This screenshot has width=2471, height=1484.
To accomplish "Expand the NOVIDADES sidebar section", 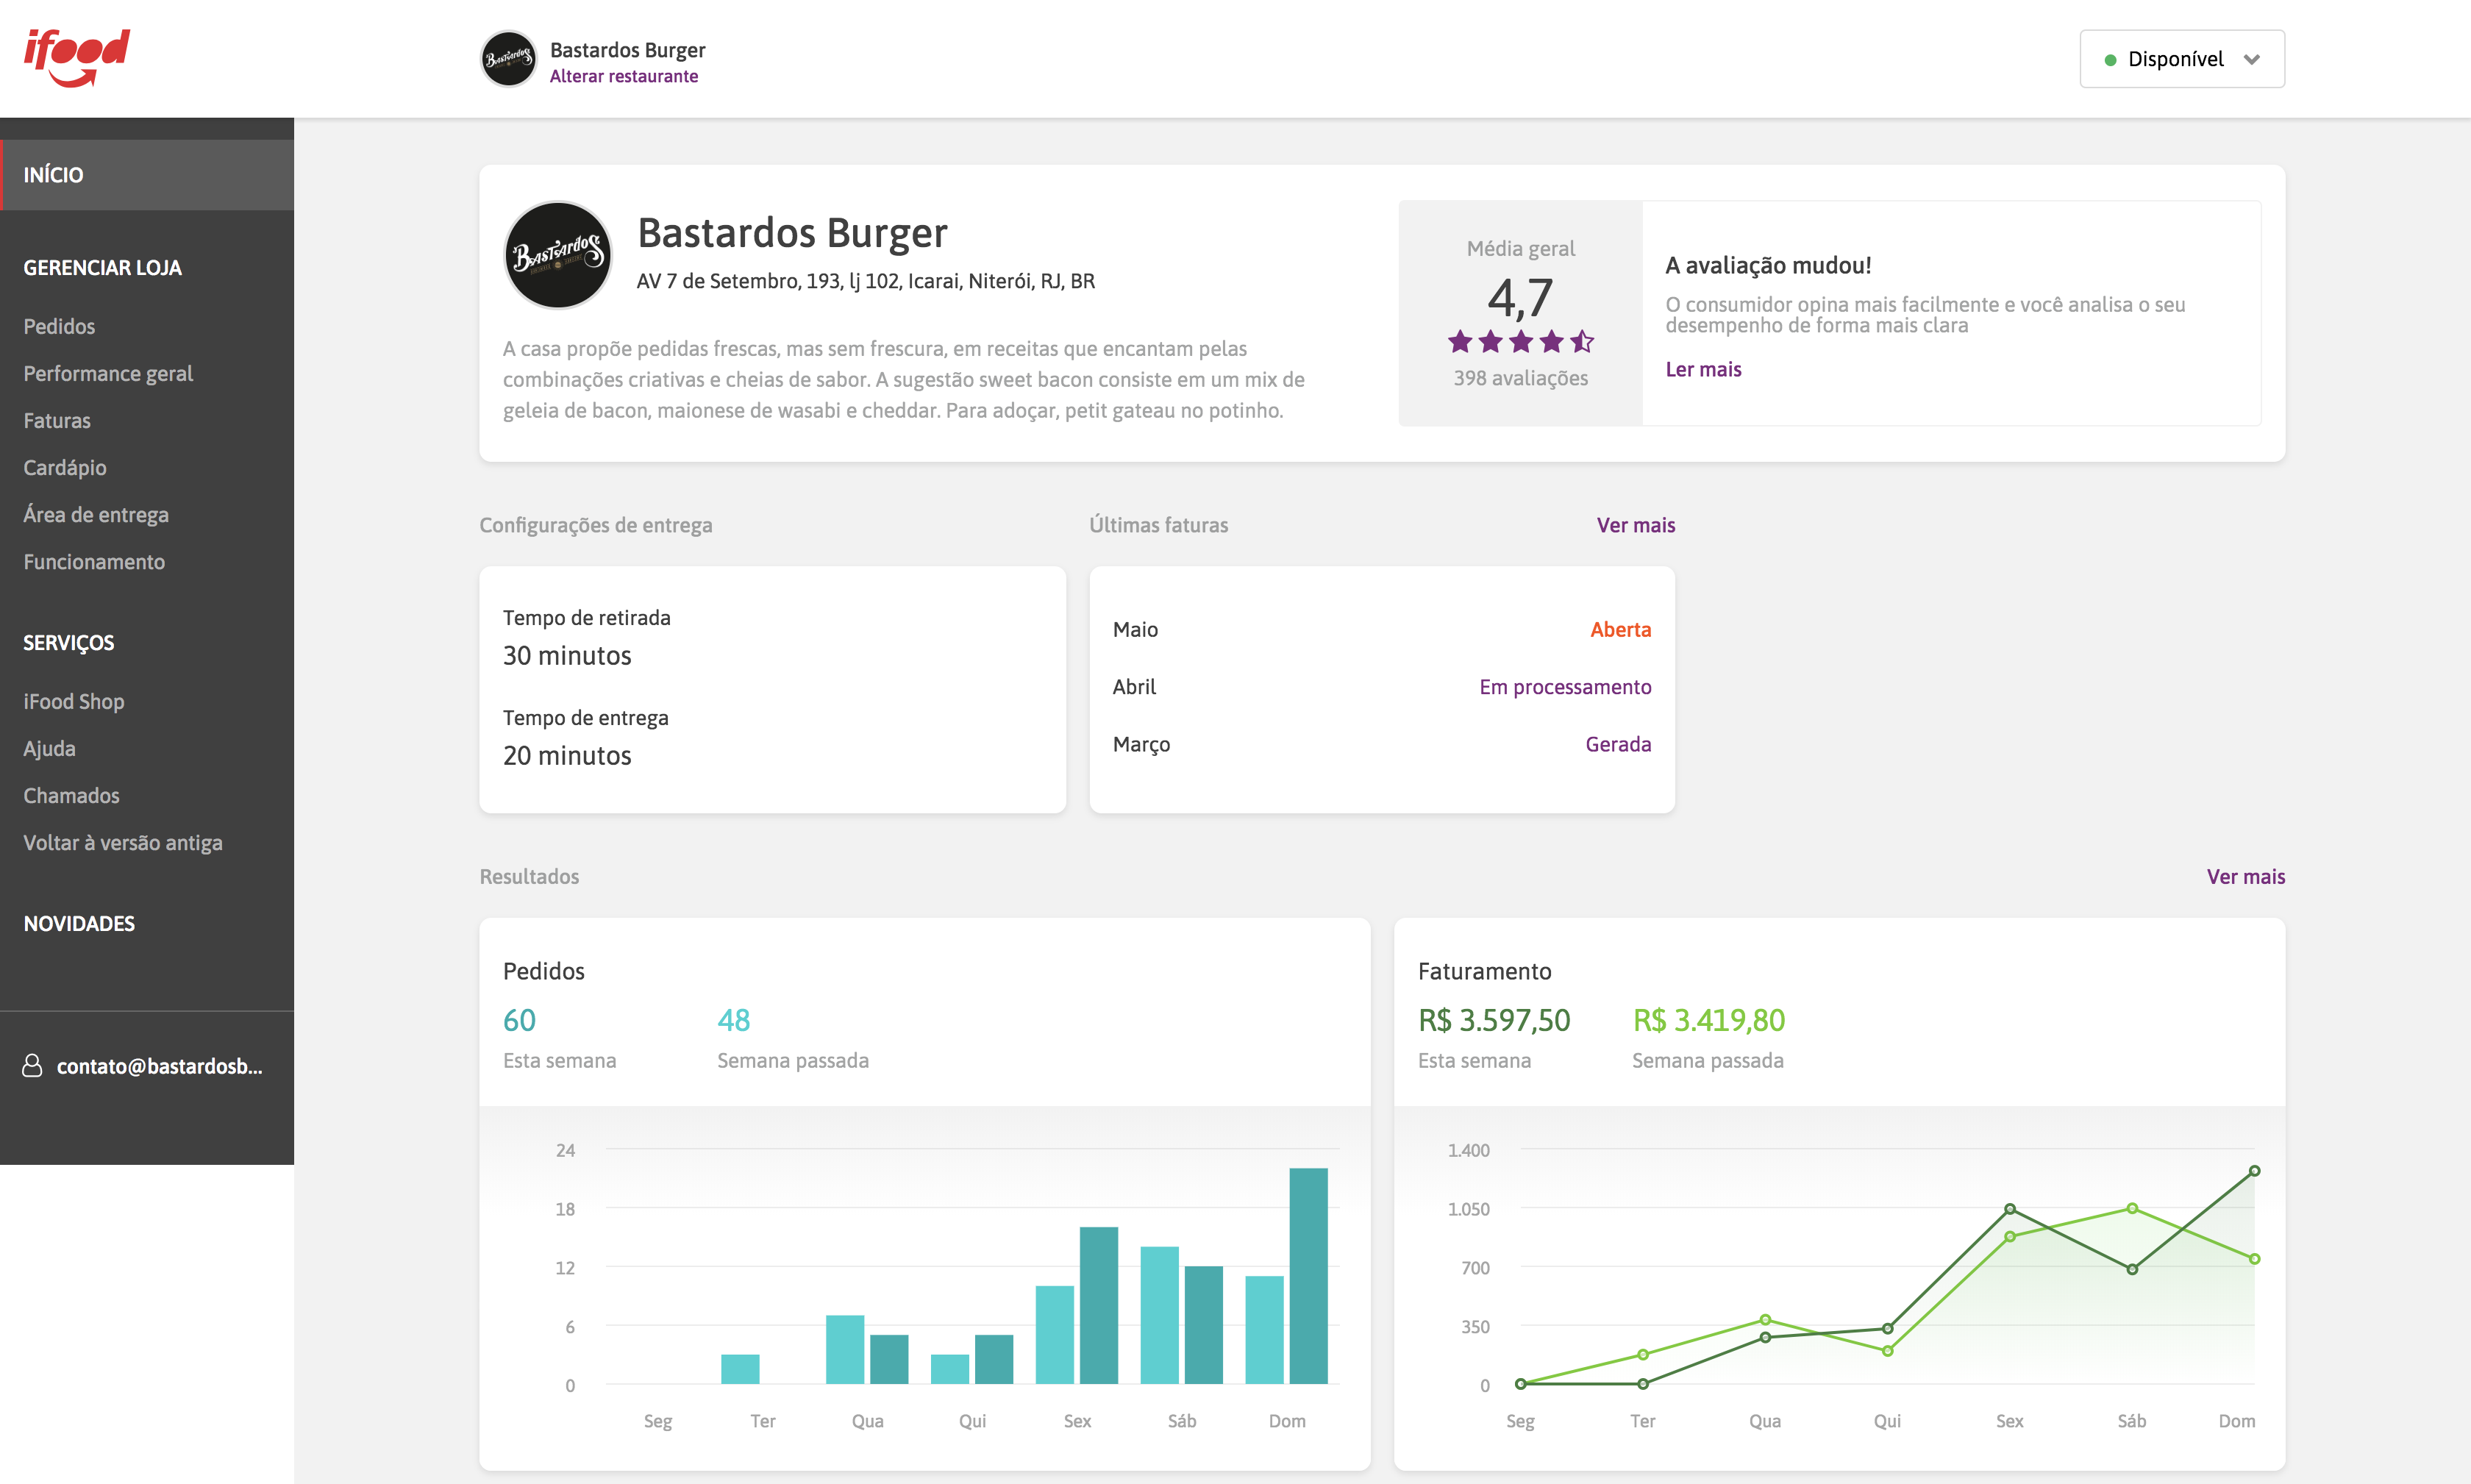I will coord(79,923).
